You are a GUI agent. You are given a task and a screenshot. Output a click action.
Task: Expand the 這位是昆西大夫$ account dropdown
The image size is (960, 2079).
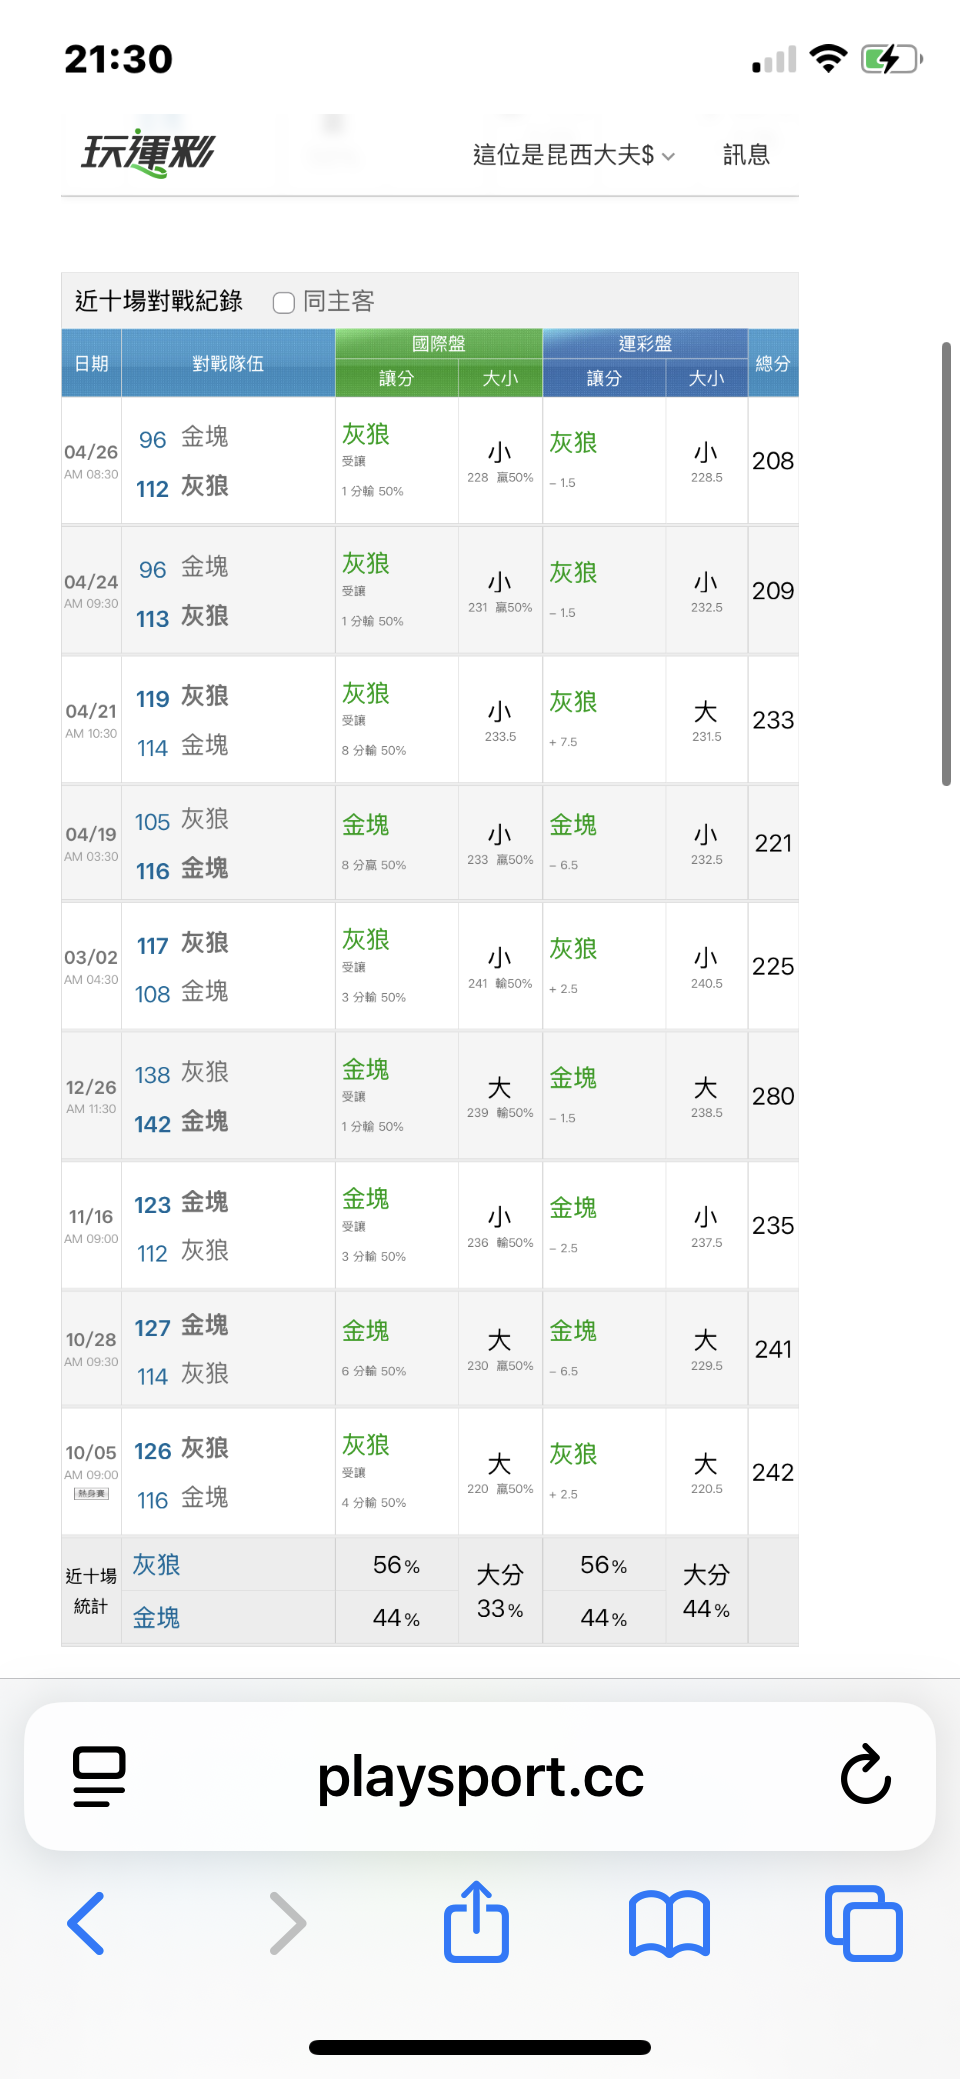(573, 155)
